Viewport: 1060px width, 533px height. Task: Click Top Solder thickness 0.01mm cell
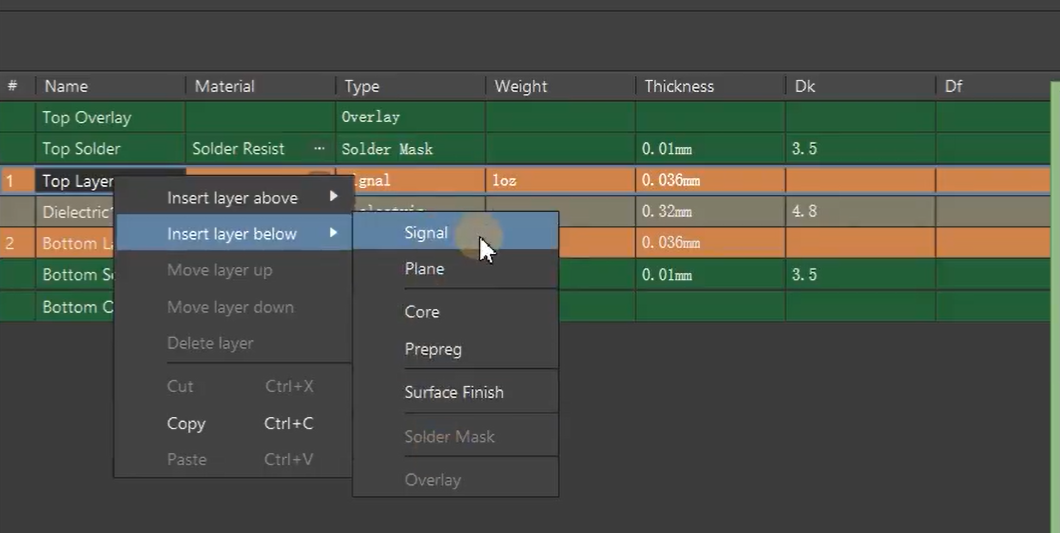point(667,149)
